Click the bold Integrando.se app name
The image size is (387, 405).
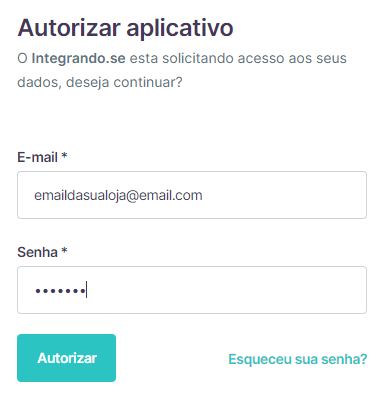tap(78, 58)
